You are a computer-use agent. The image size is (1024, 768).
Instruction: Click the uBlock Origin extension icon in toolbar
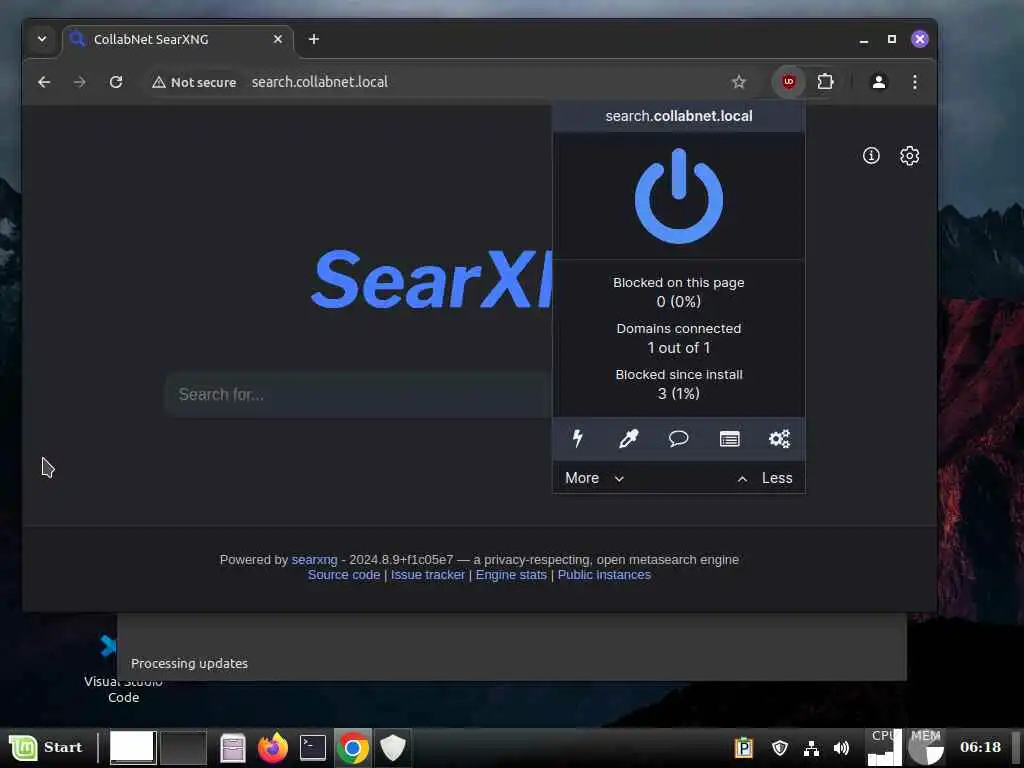pyautogui.click(x=789, y=82)
